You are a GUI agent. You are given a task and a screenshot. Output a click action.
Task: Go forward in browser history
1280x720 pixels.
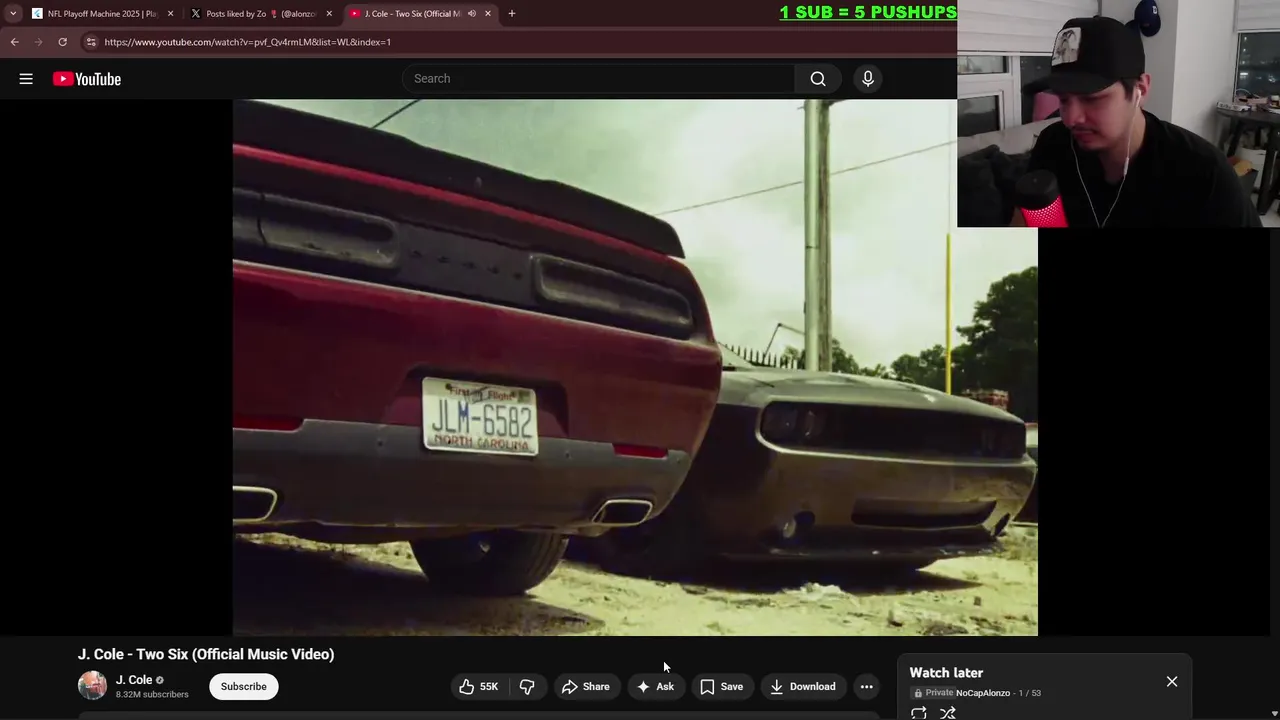pos(39,42)
